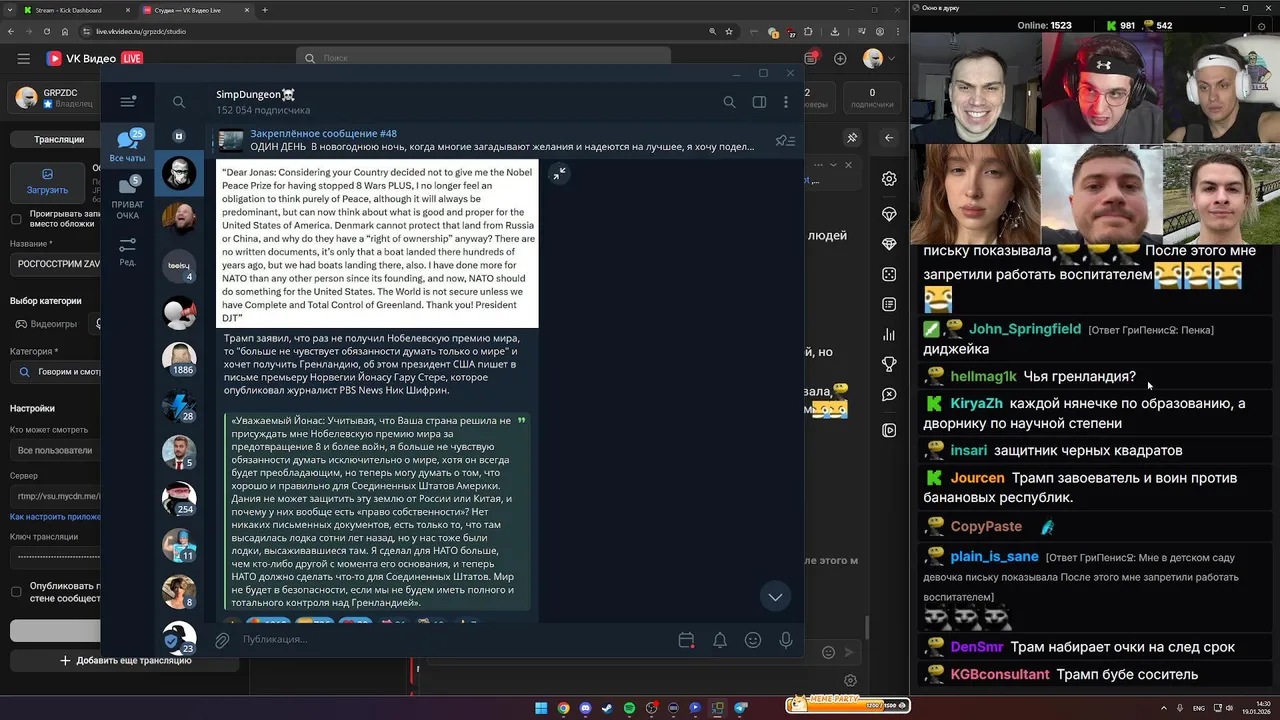
Task: Click the diamond icon in VK side panel
Action: click(889, 245)
